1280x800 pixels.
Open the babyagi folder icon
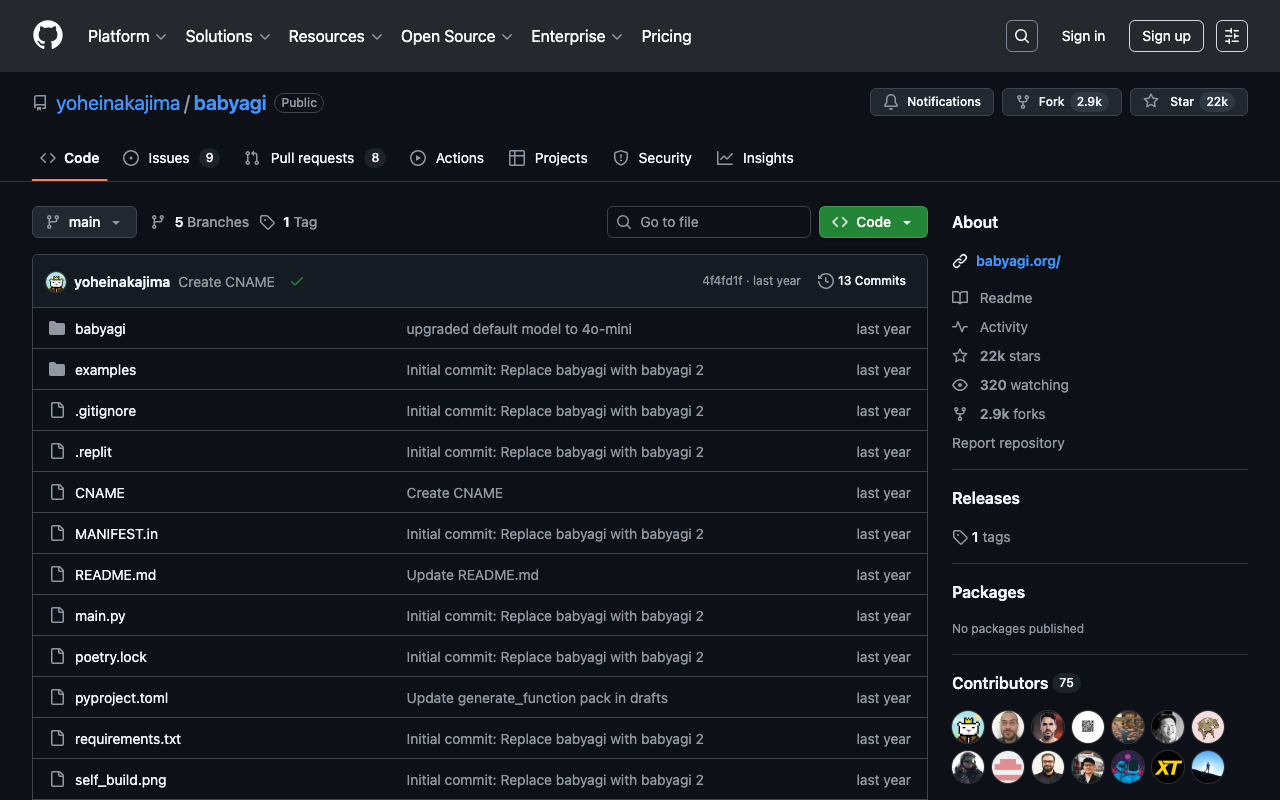[57, 329]
